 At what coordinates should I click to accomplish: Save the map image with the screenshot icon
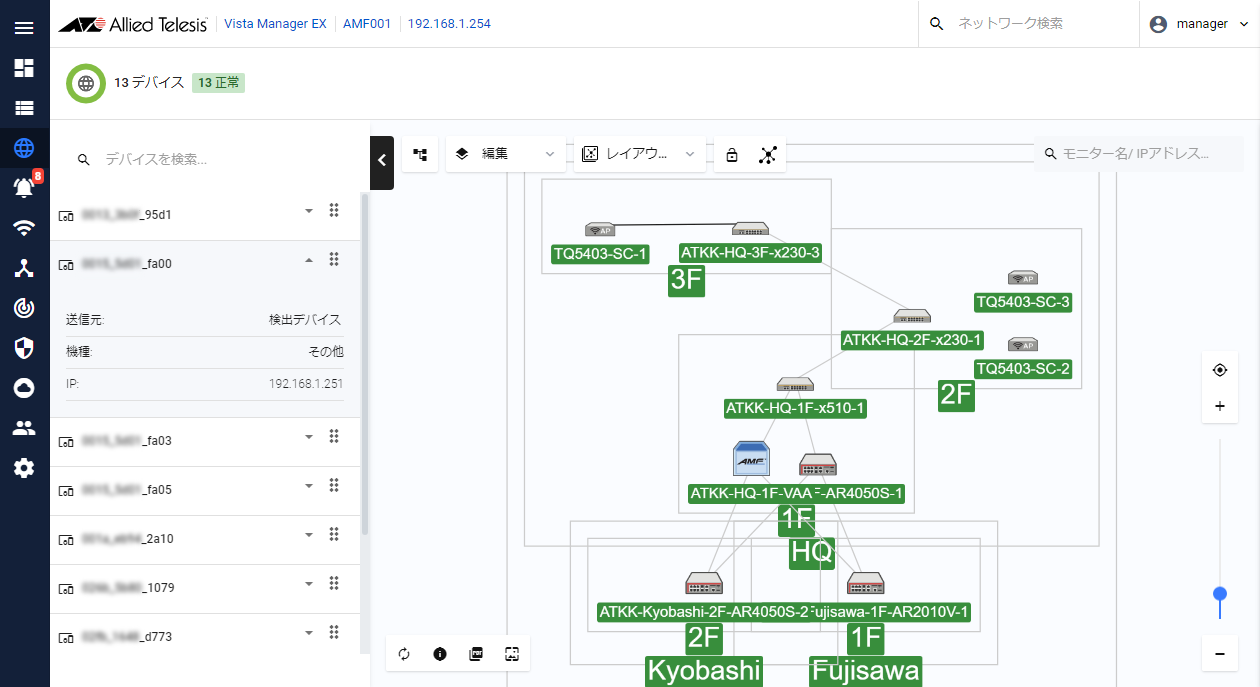512,654
